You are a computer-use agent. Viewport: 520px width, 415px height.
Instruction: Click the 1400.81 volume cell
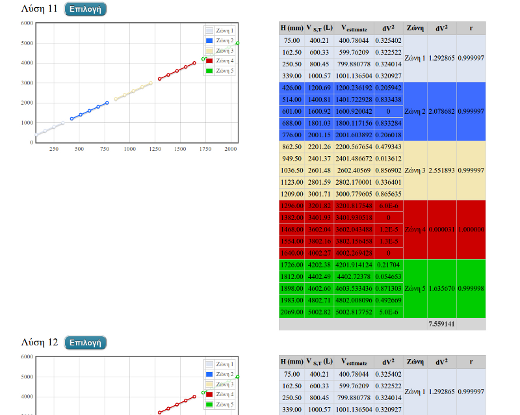click(319, 100)
